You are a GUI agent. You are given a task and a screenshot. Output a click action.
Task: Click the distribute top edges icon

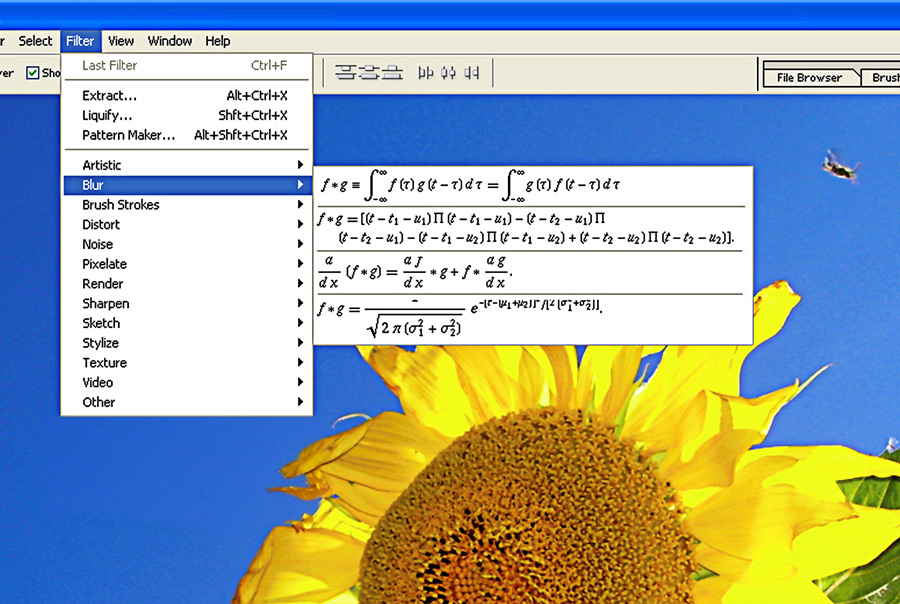(x=346, y=73)
